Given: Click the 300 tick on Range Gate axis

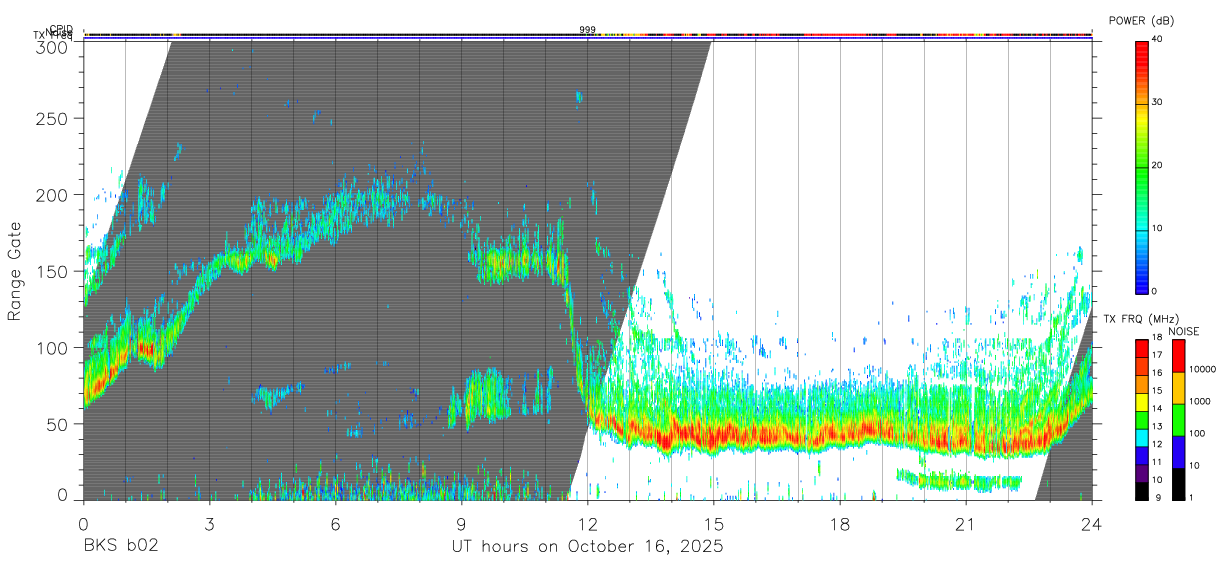Looking at the screenshot, I should click(54, 47).
